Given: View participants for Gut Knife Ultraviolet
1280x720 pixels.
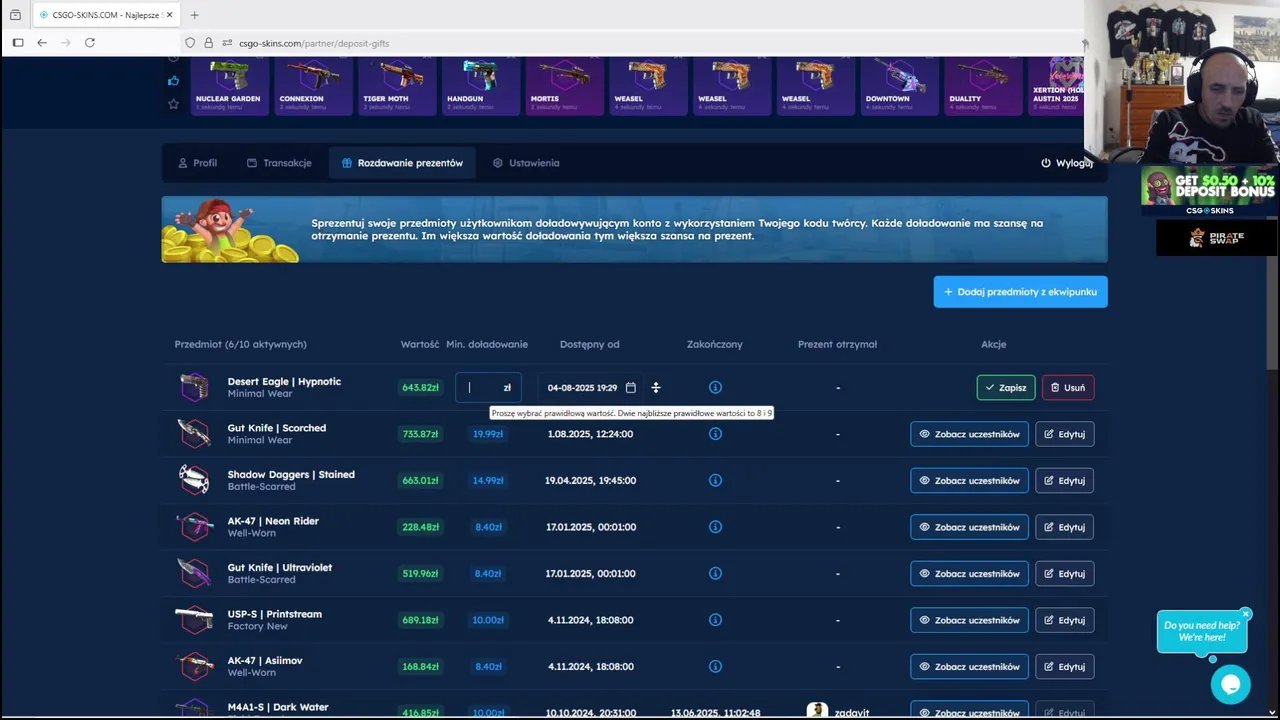Looking at the screenshot, I should 969,574.
